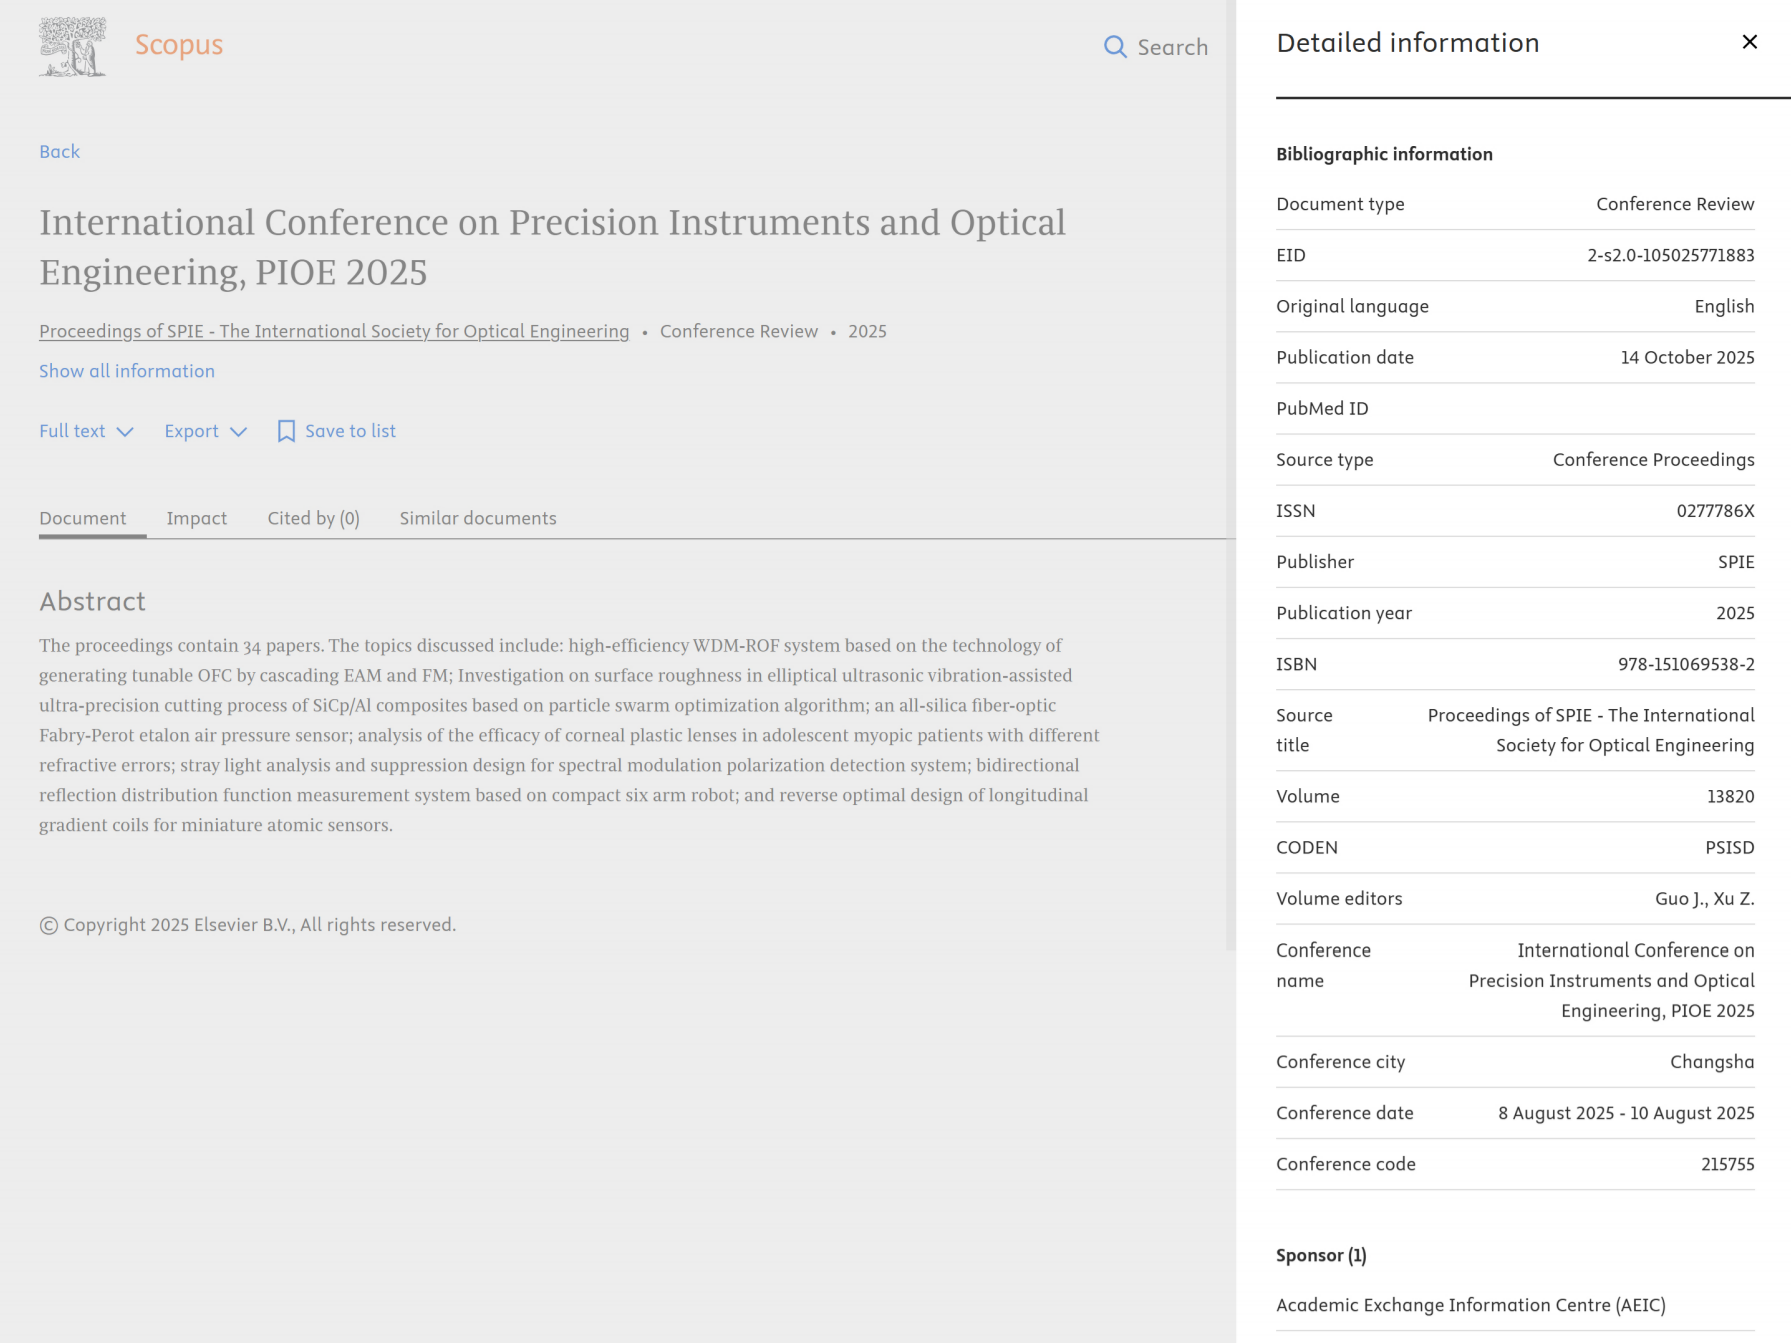Select the Document tab

point(83,518)
